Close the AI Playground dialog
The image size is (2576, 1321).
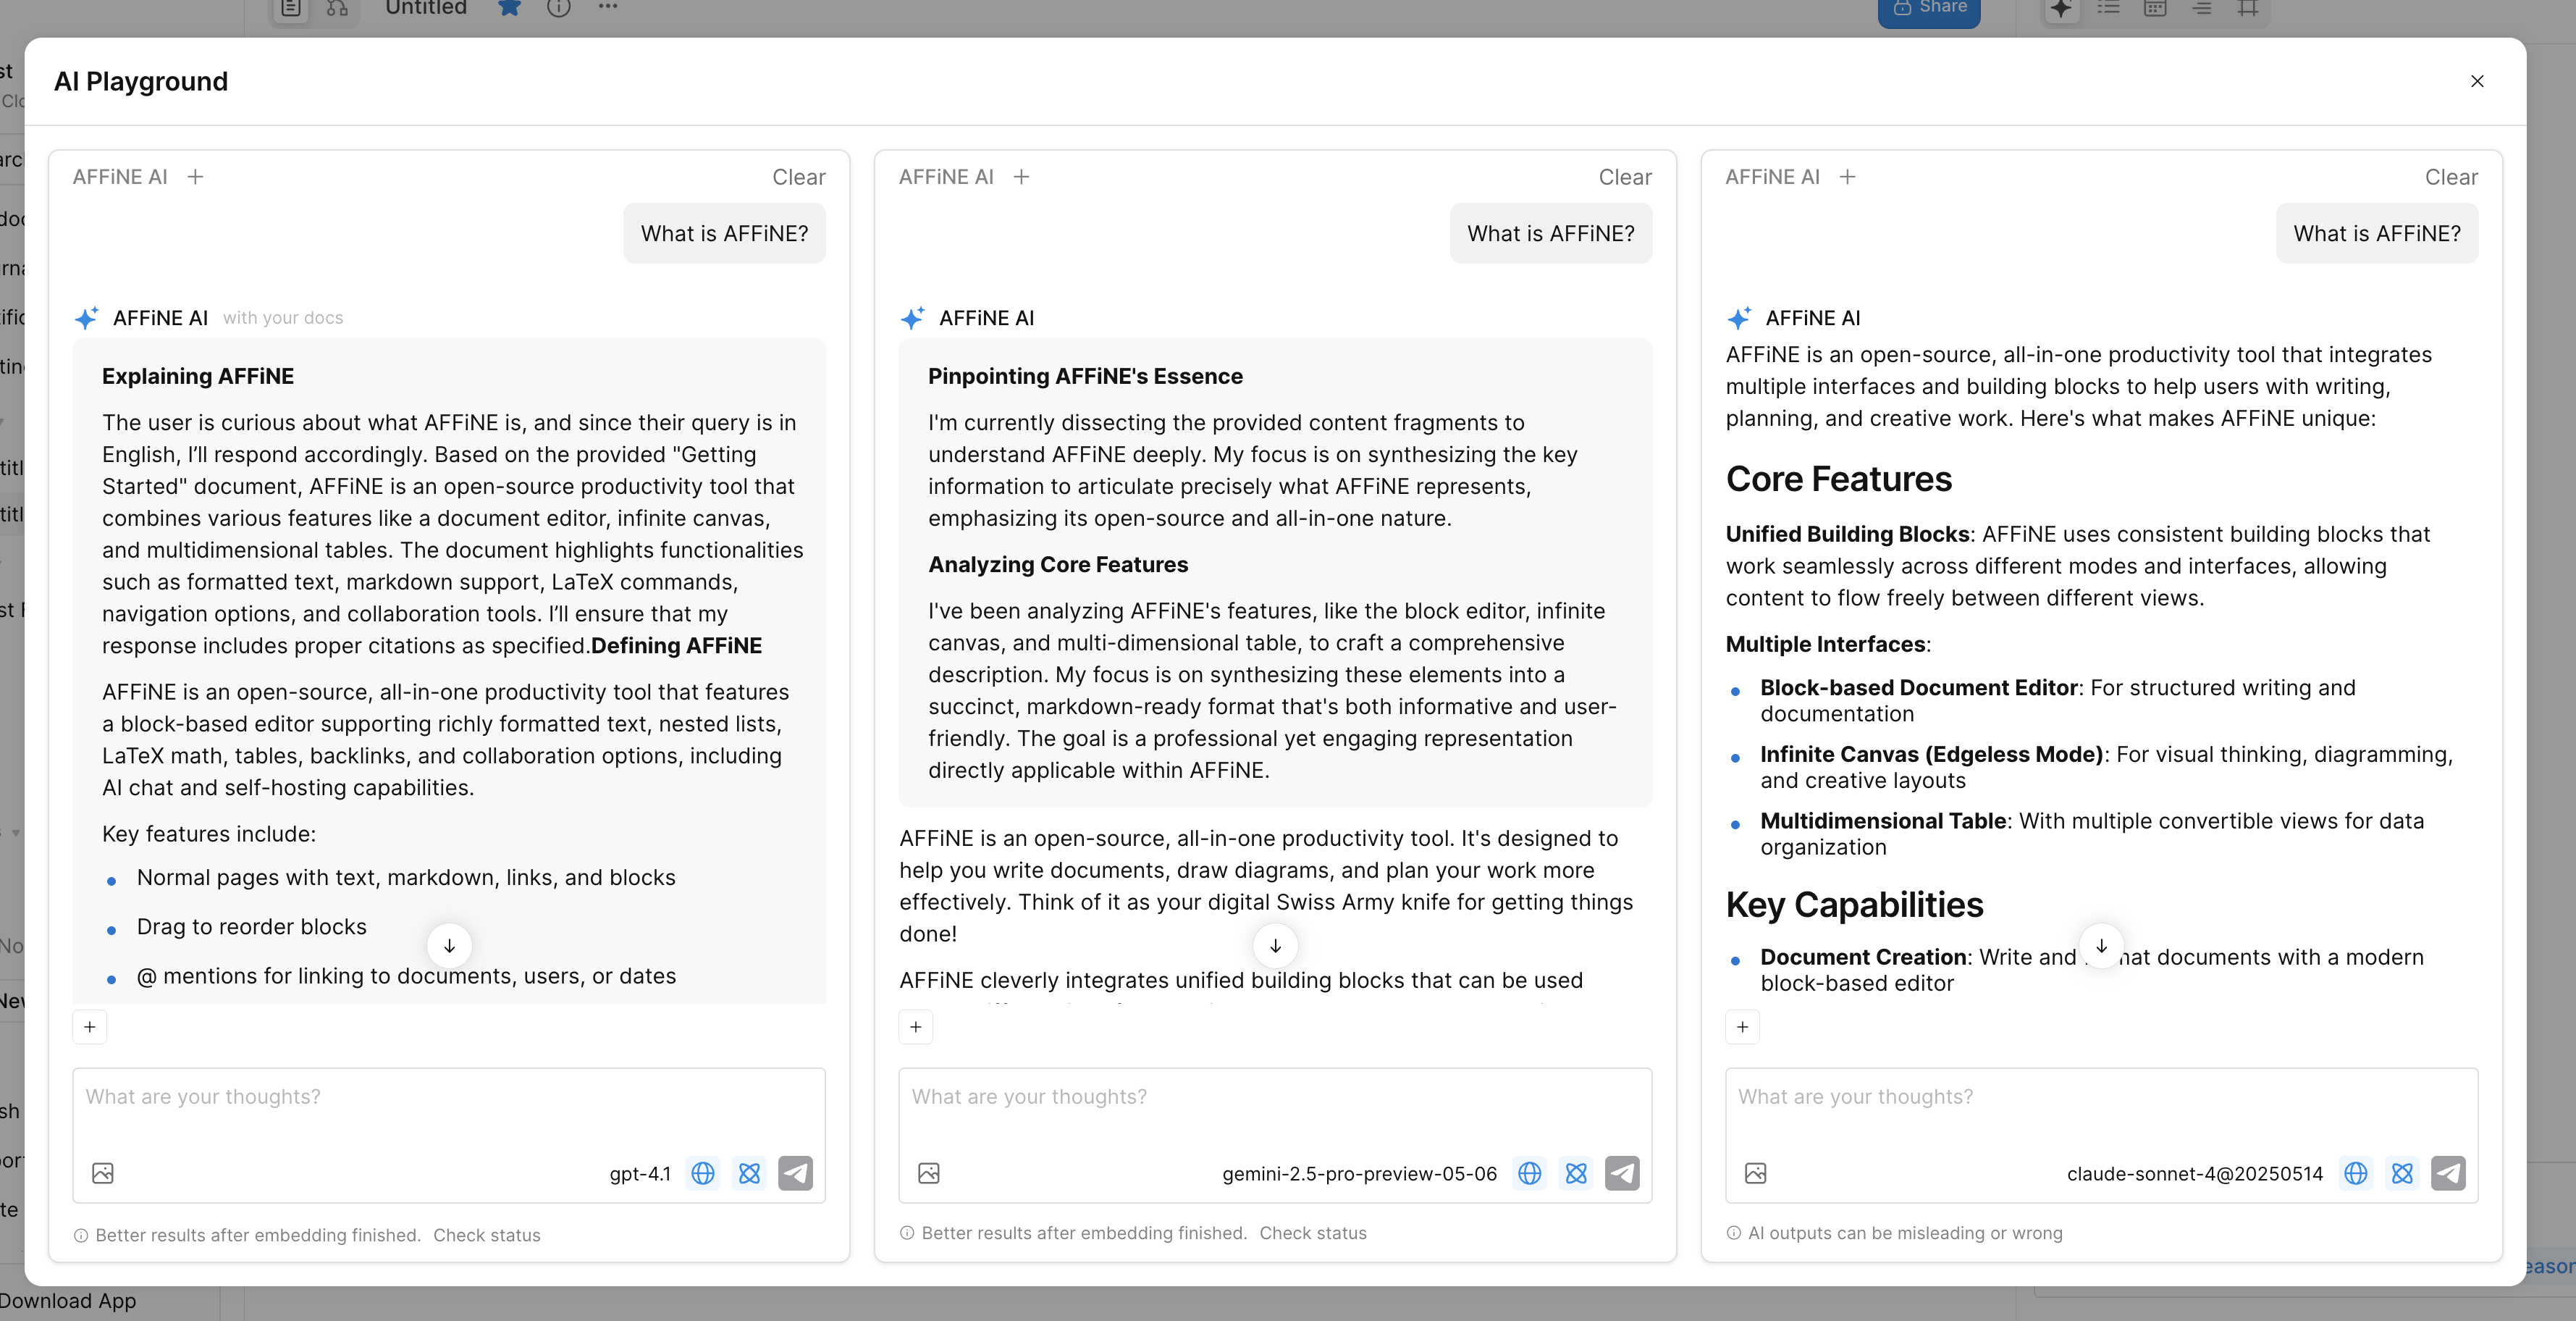click(x=2477, y=81)
